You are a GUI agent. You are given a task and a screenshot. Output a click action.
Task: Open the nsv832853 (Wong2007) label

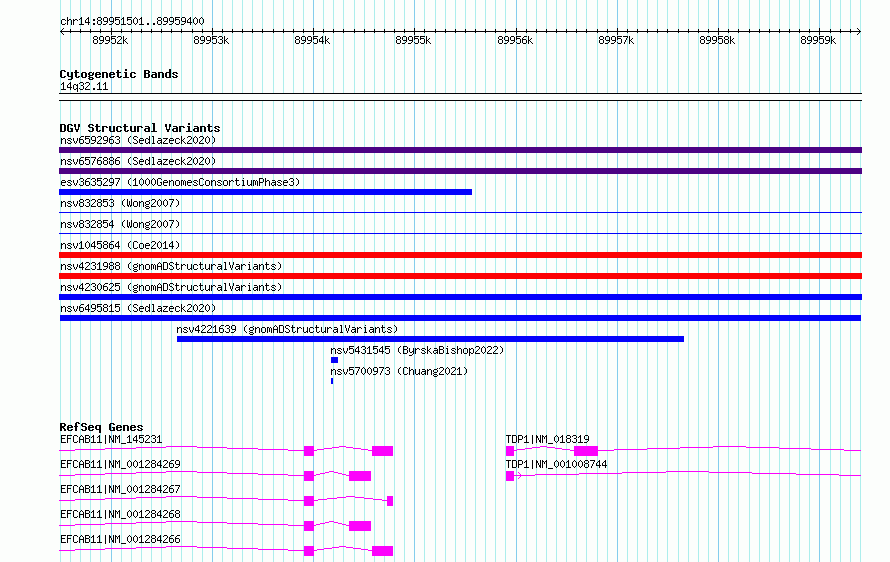(120, 203)
